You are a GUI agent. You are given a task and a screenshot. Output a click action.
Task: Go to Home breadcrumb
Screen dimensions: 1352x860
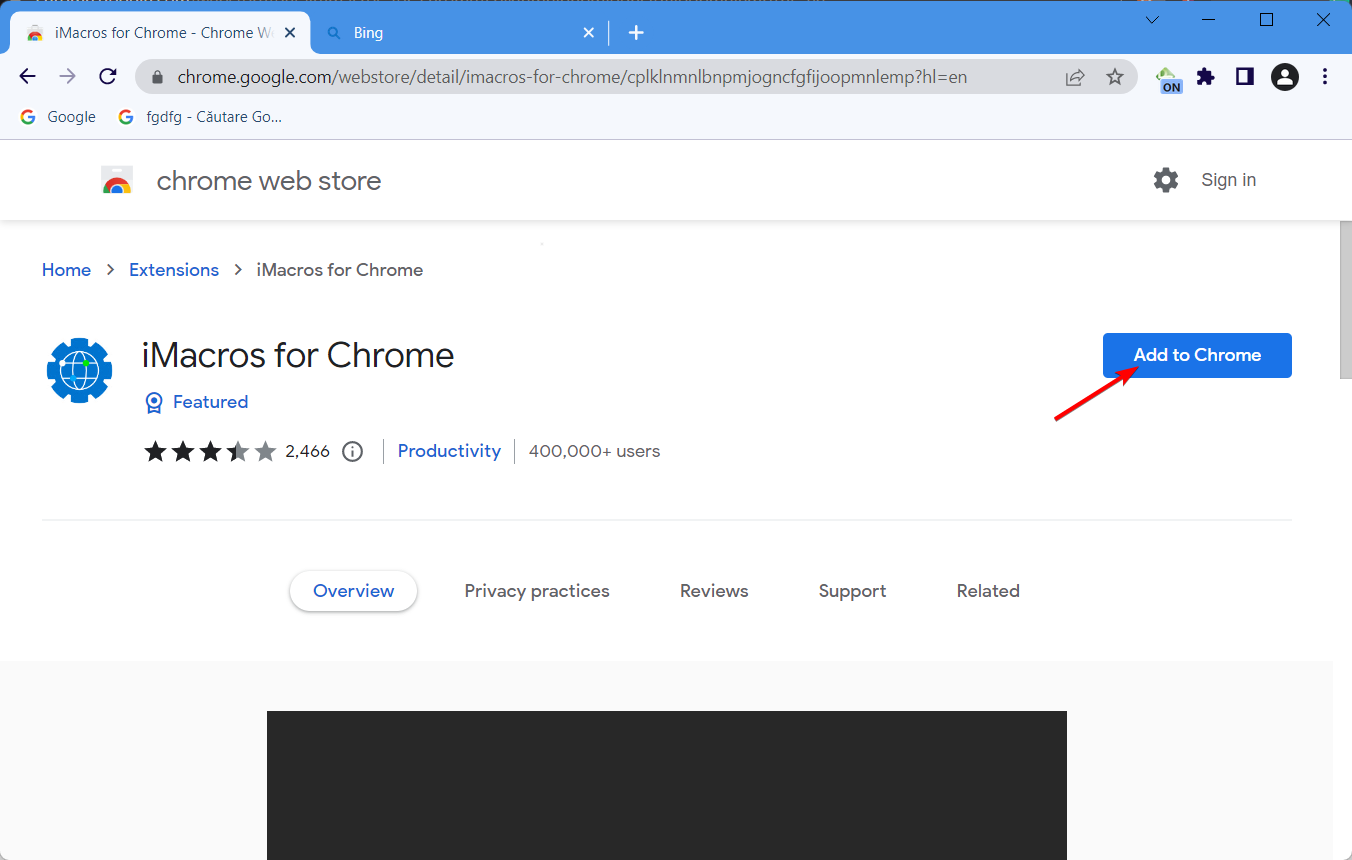[x=66, y=270]
